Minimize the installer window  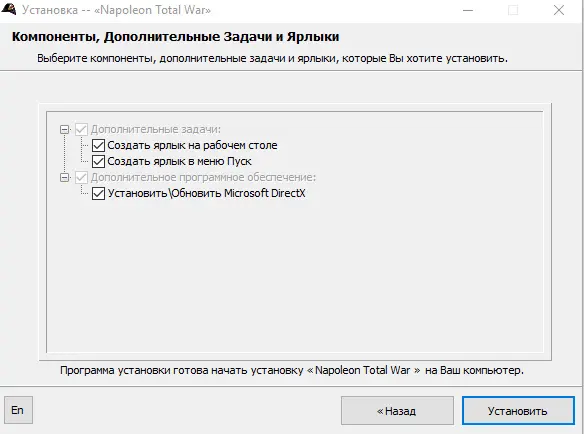[468, 10]
